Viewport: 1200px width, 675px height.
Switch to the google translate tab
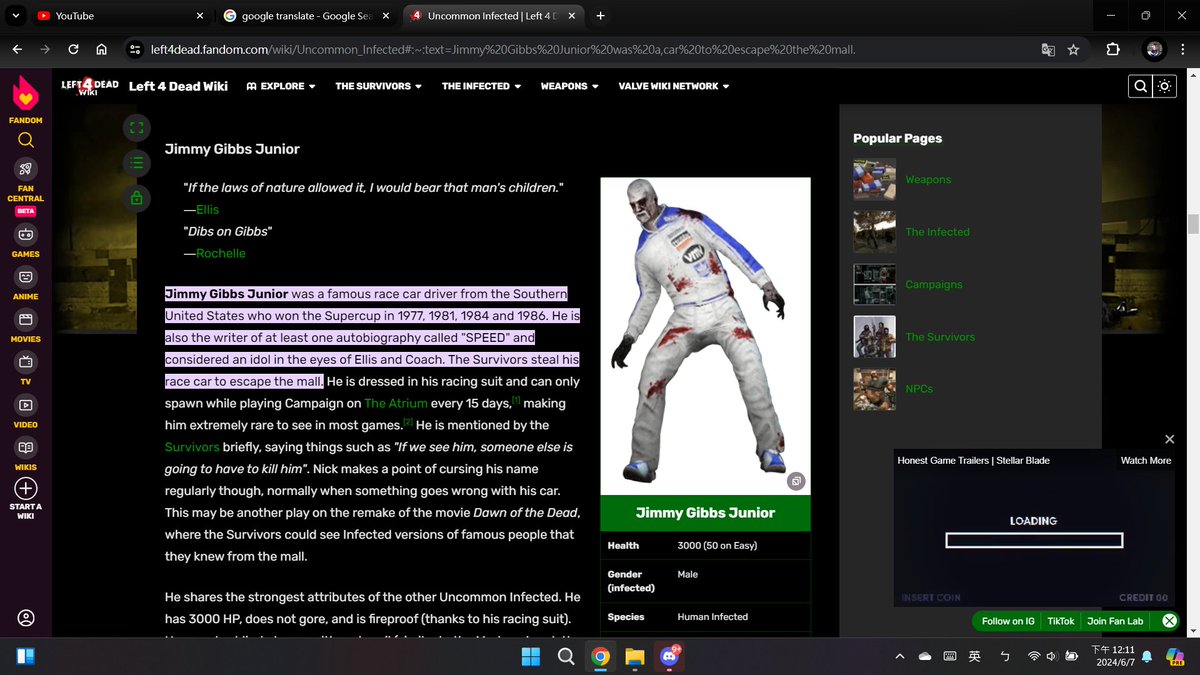click(306, 16)
